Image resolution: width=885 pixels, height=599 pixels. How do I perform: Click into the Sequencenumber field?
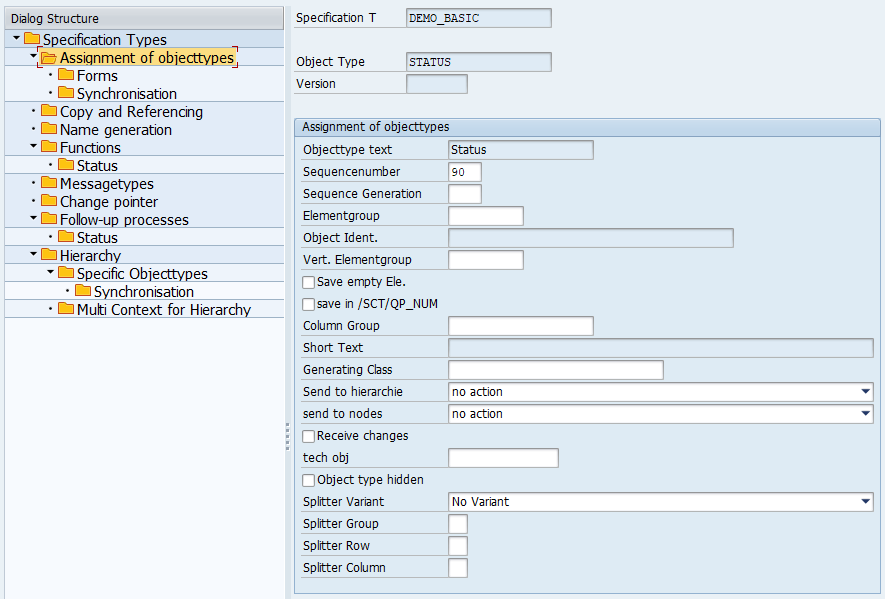[x=464, y=172]
